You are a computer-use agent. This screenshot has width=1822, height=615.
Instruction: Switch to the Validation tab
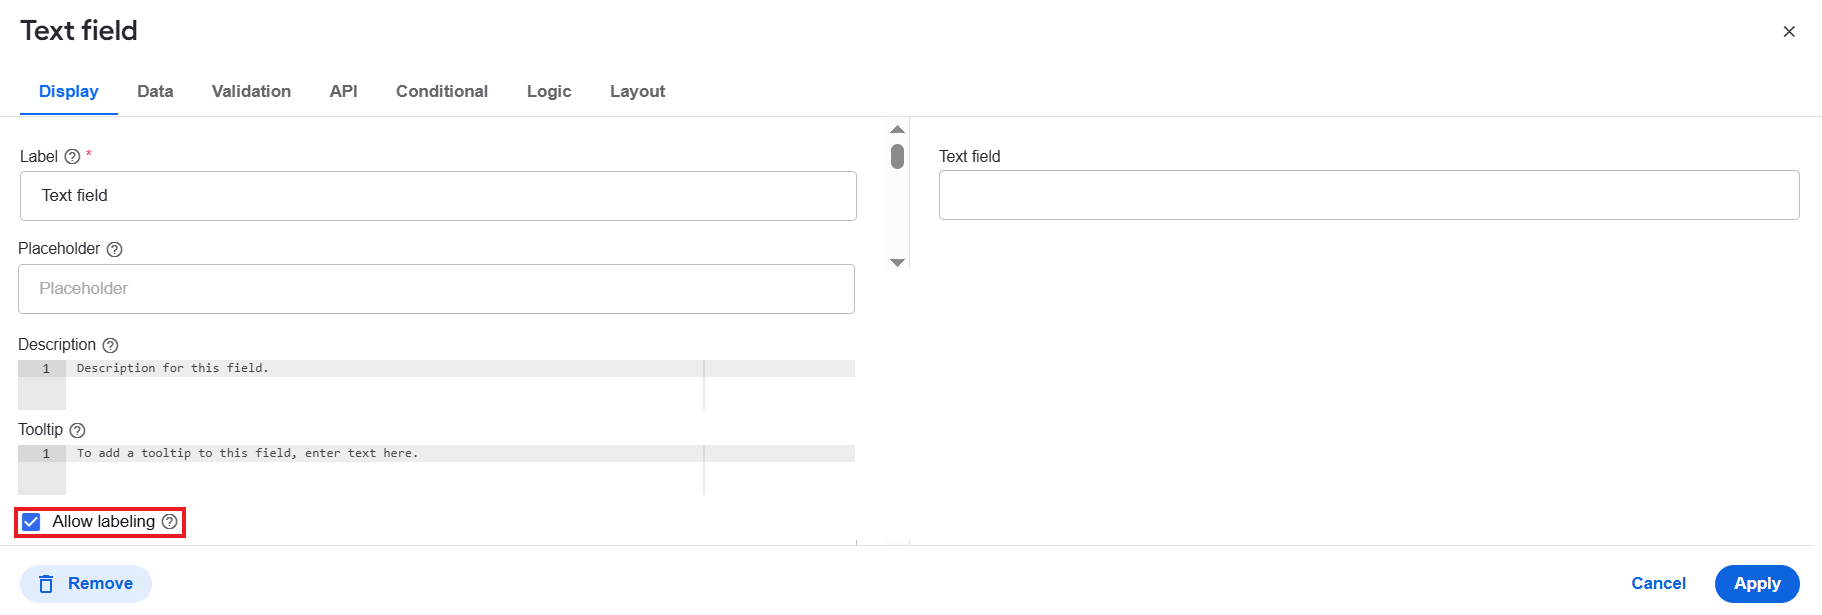(251, 91)
